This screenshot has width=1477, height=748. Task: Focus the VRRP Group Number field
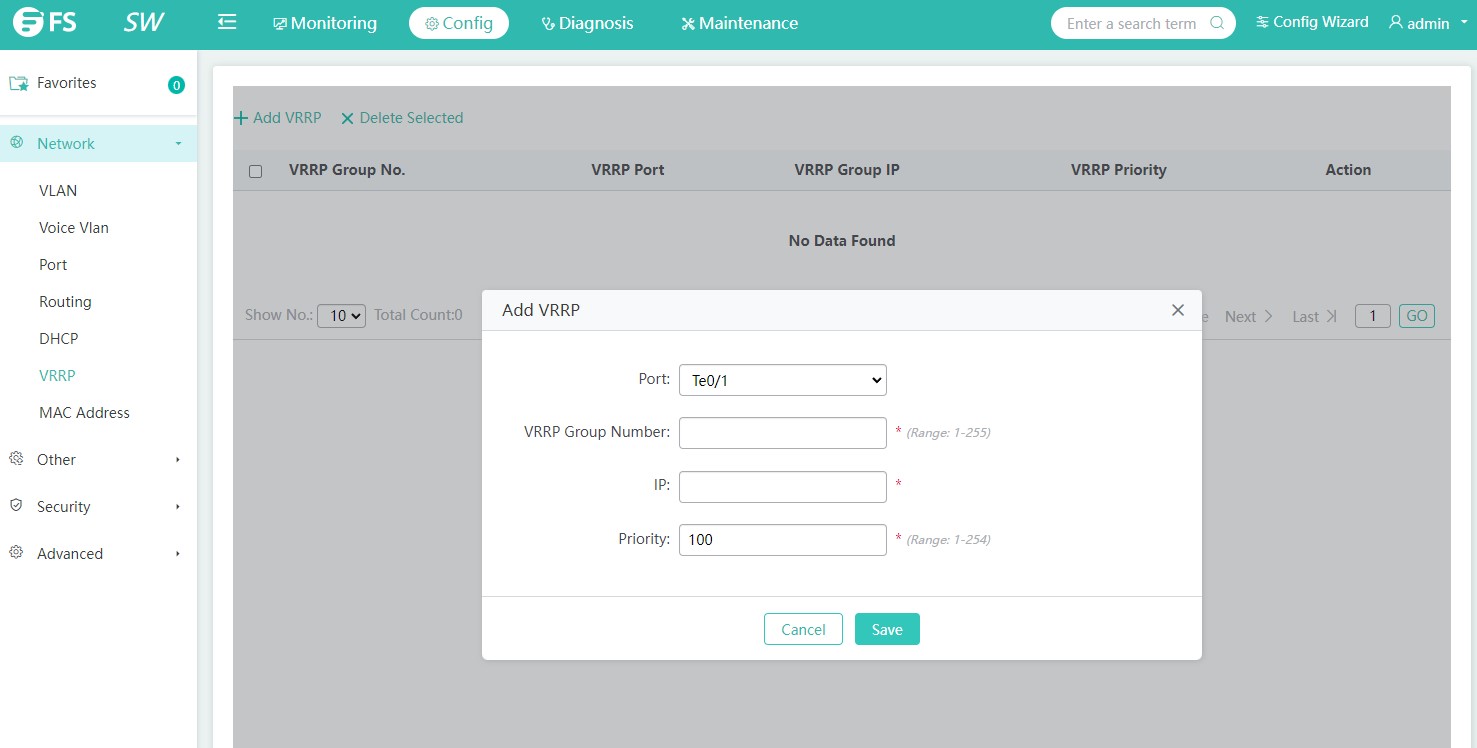783,433
